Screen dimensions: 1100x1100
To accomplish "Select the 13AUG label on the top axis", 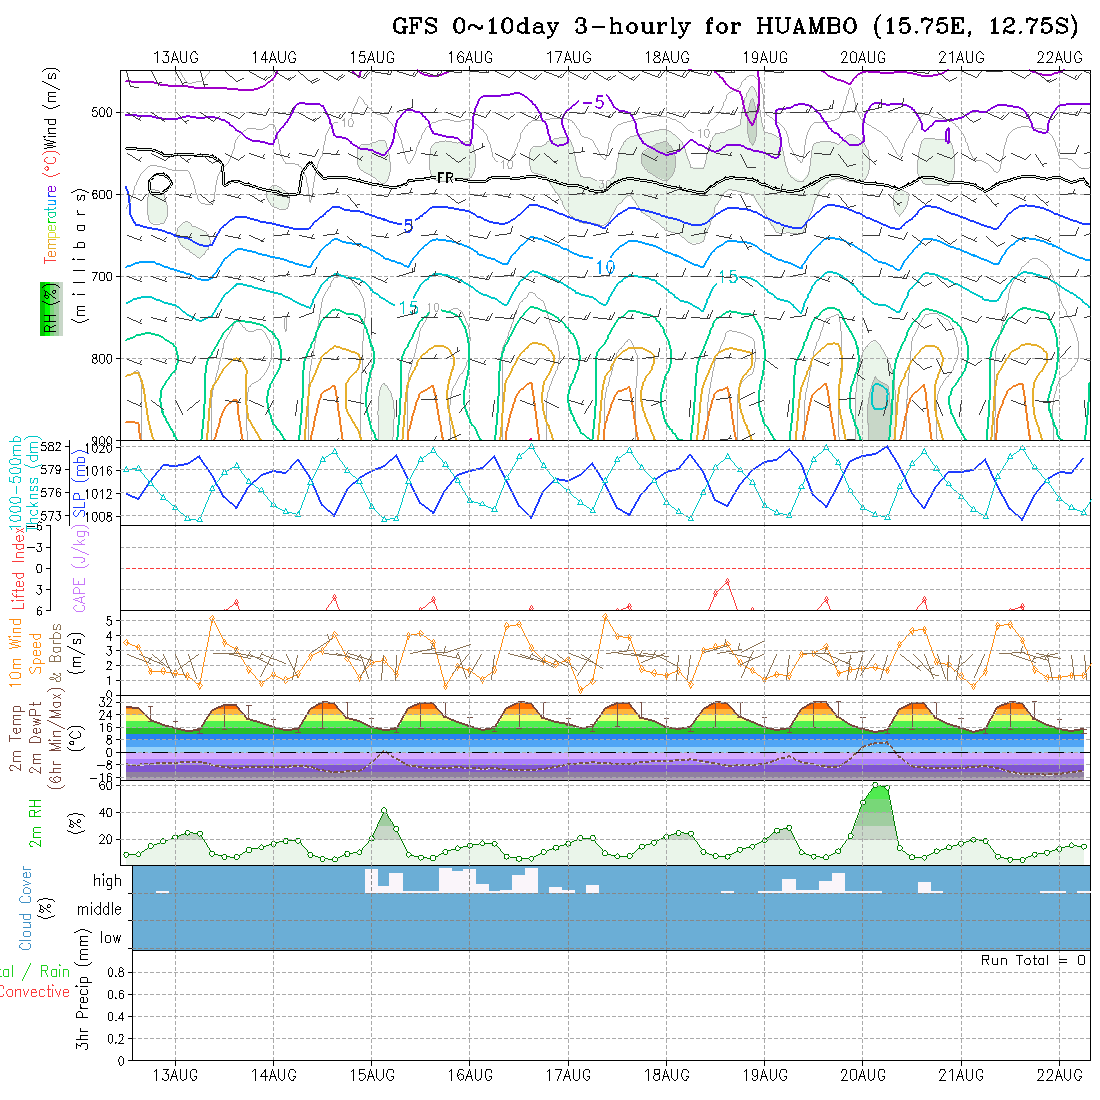I will point(176,57).
